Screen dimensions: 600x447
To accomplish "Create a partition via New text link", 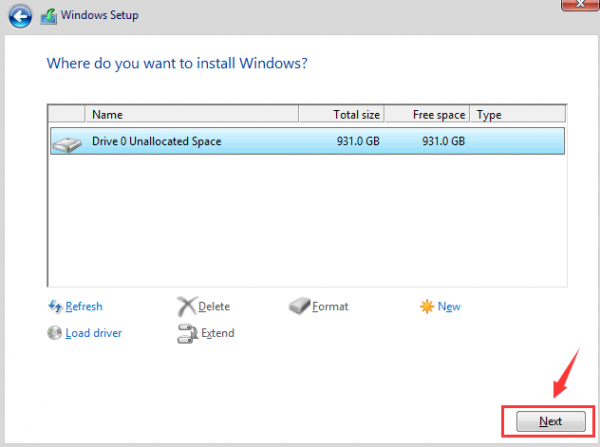I will [x=449, y=307].
